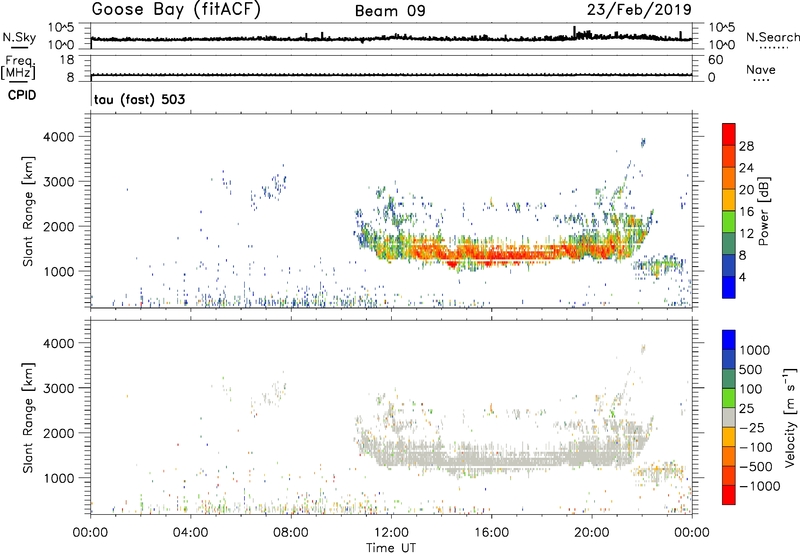Click the frequency trace line near 8 MHz
The width and height of the screenshot is (800, 554).
(391, 75)
